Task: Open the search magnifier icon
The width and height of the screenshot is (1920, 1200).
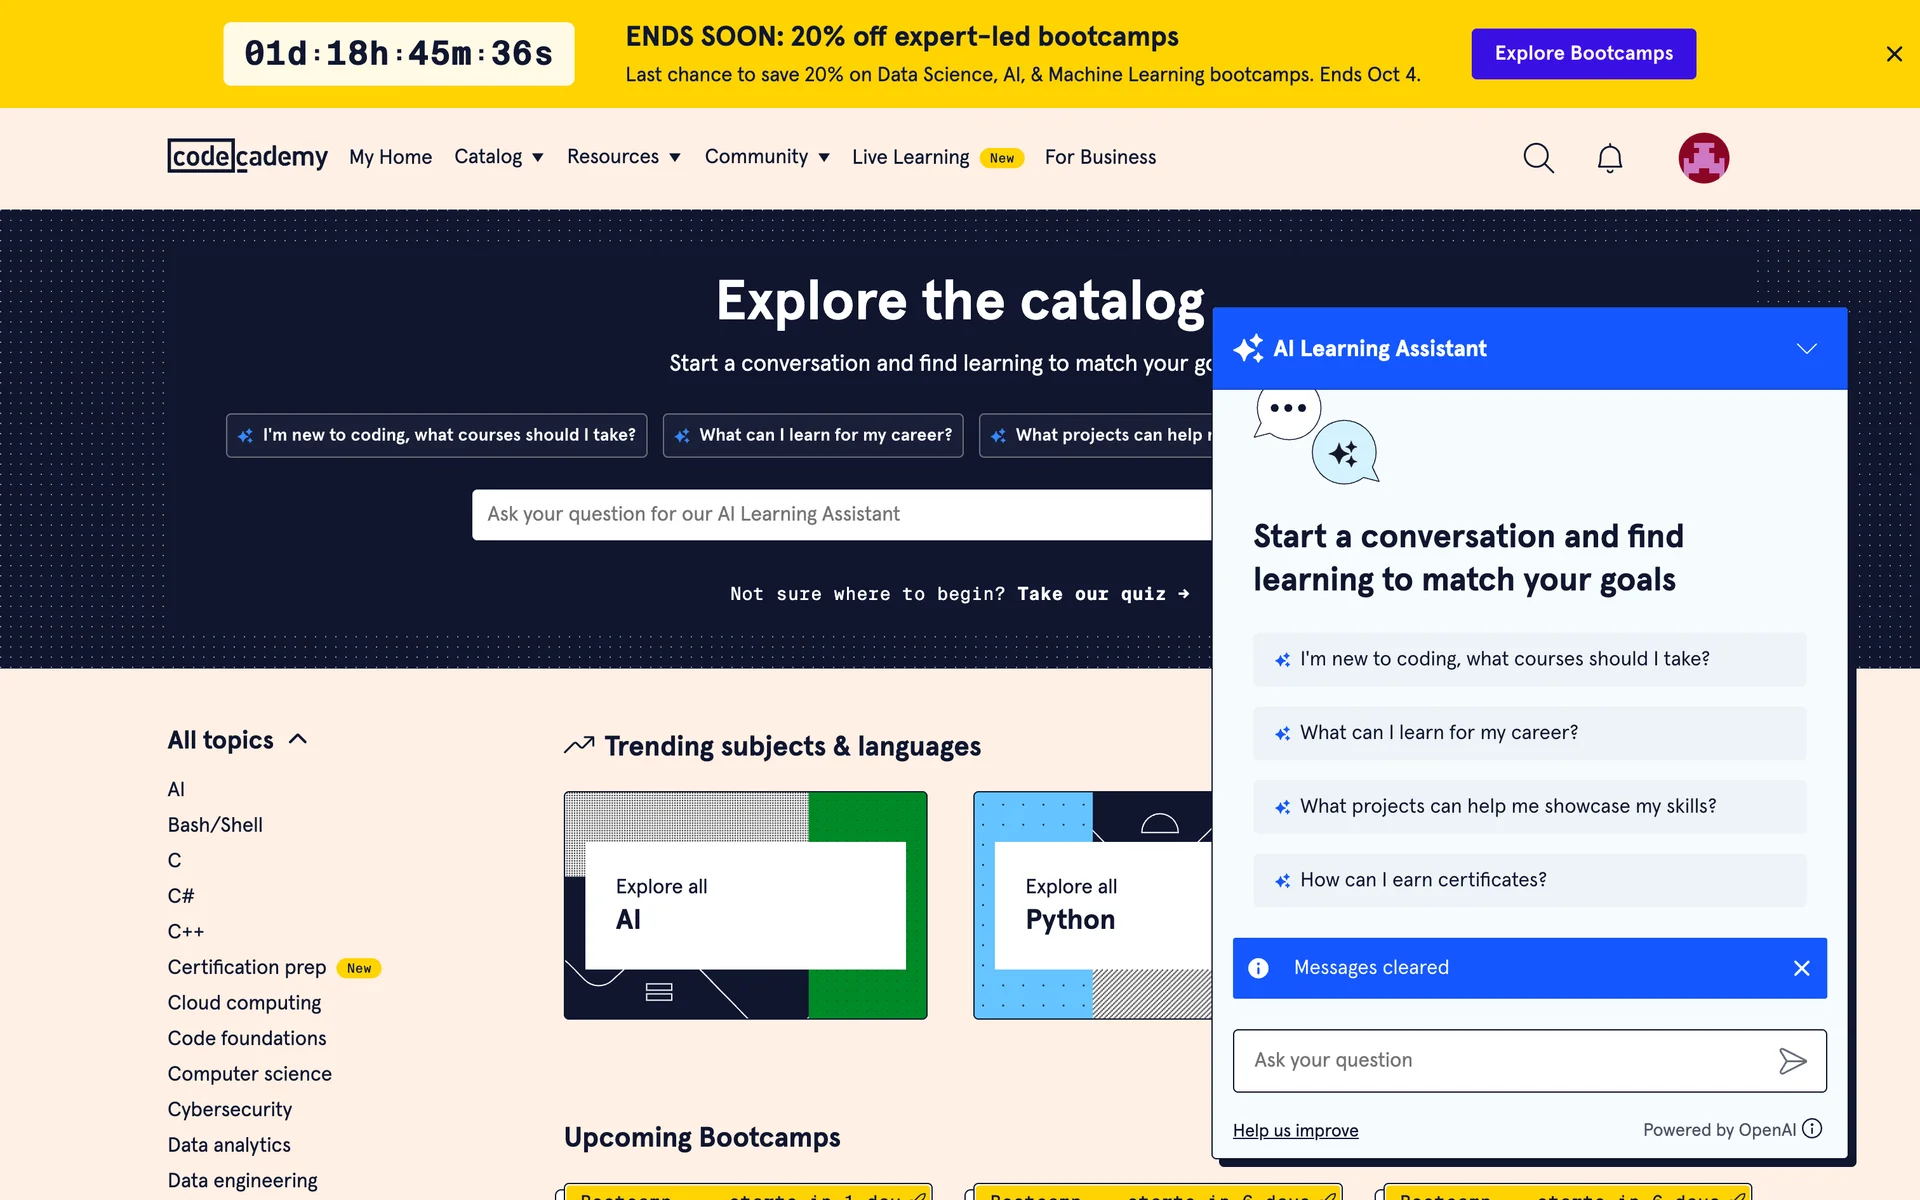Action: click(x=1538, y=158)
